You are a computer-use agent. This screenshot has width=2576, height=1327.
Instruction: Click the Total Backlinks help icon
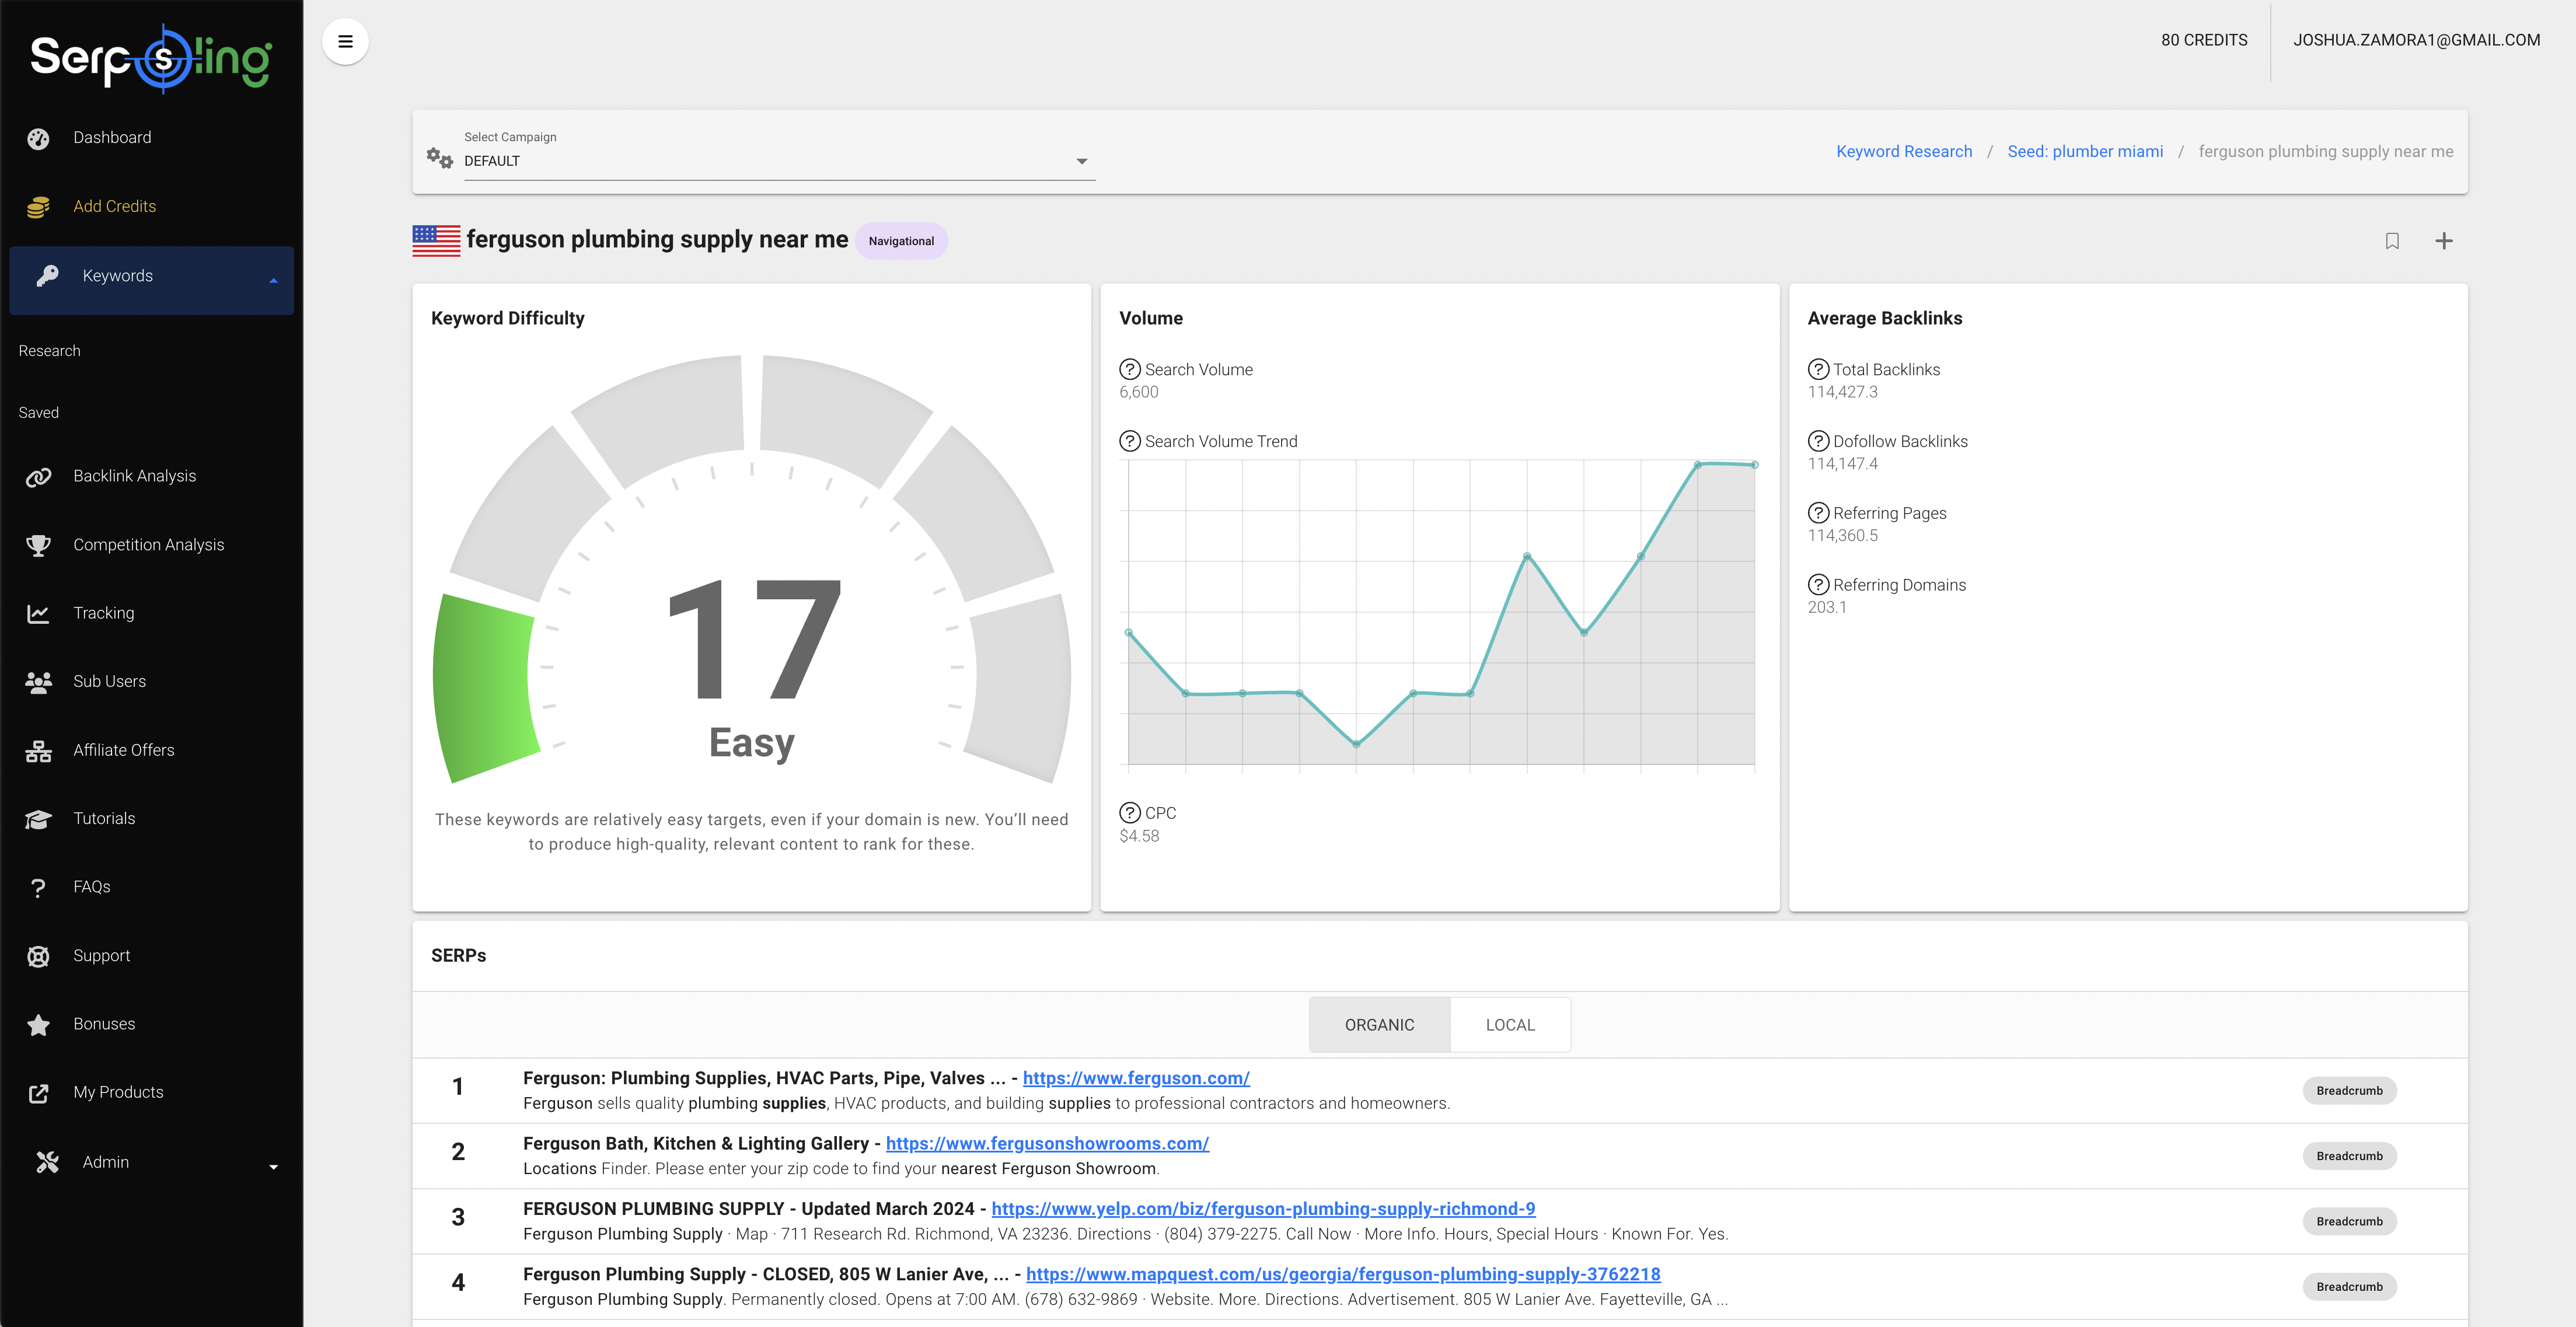1818,369
